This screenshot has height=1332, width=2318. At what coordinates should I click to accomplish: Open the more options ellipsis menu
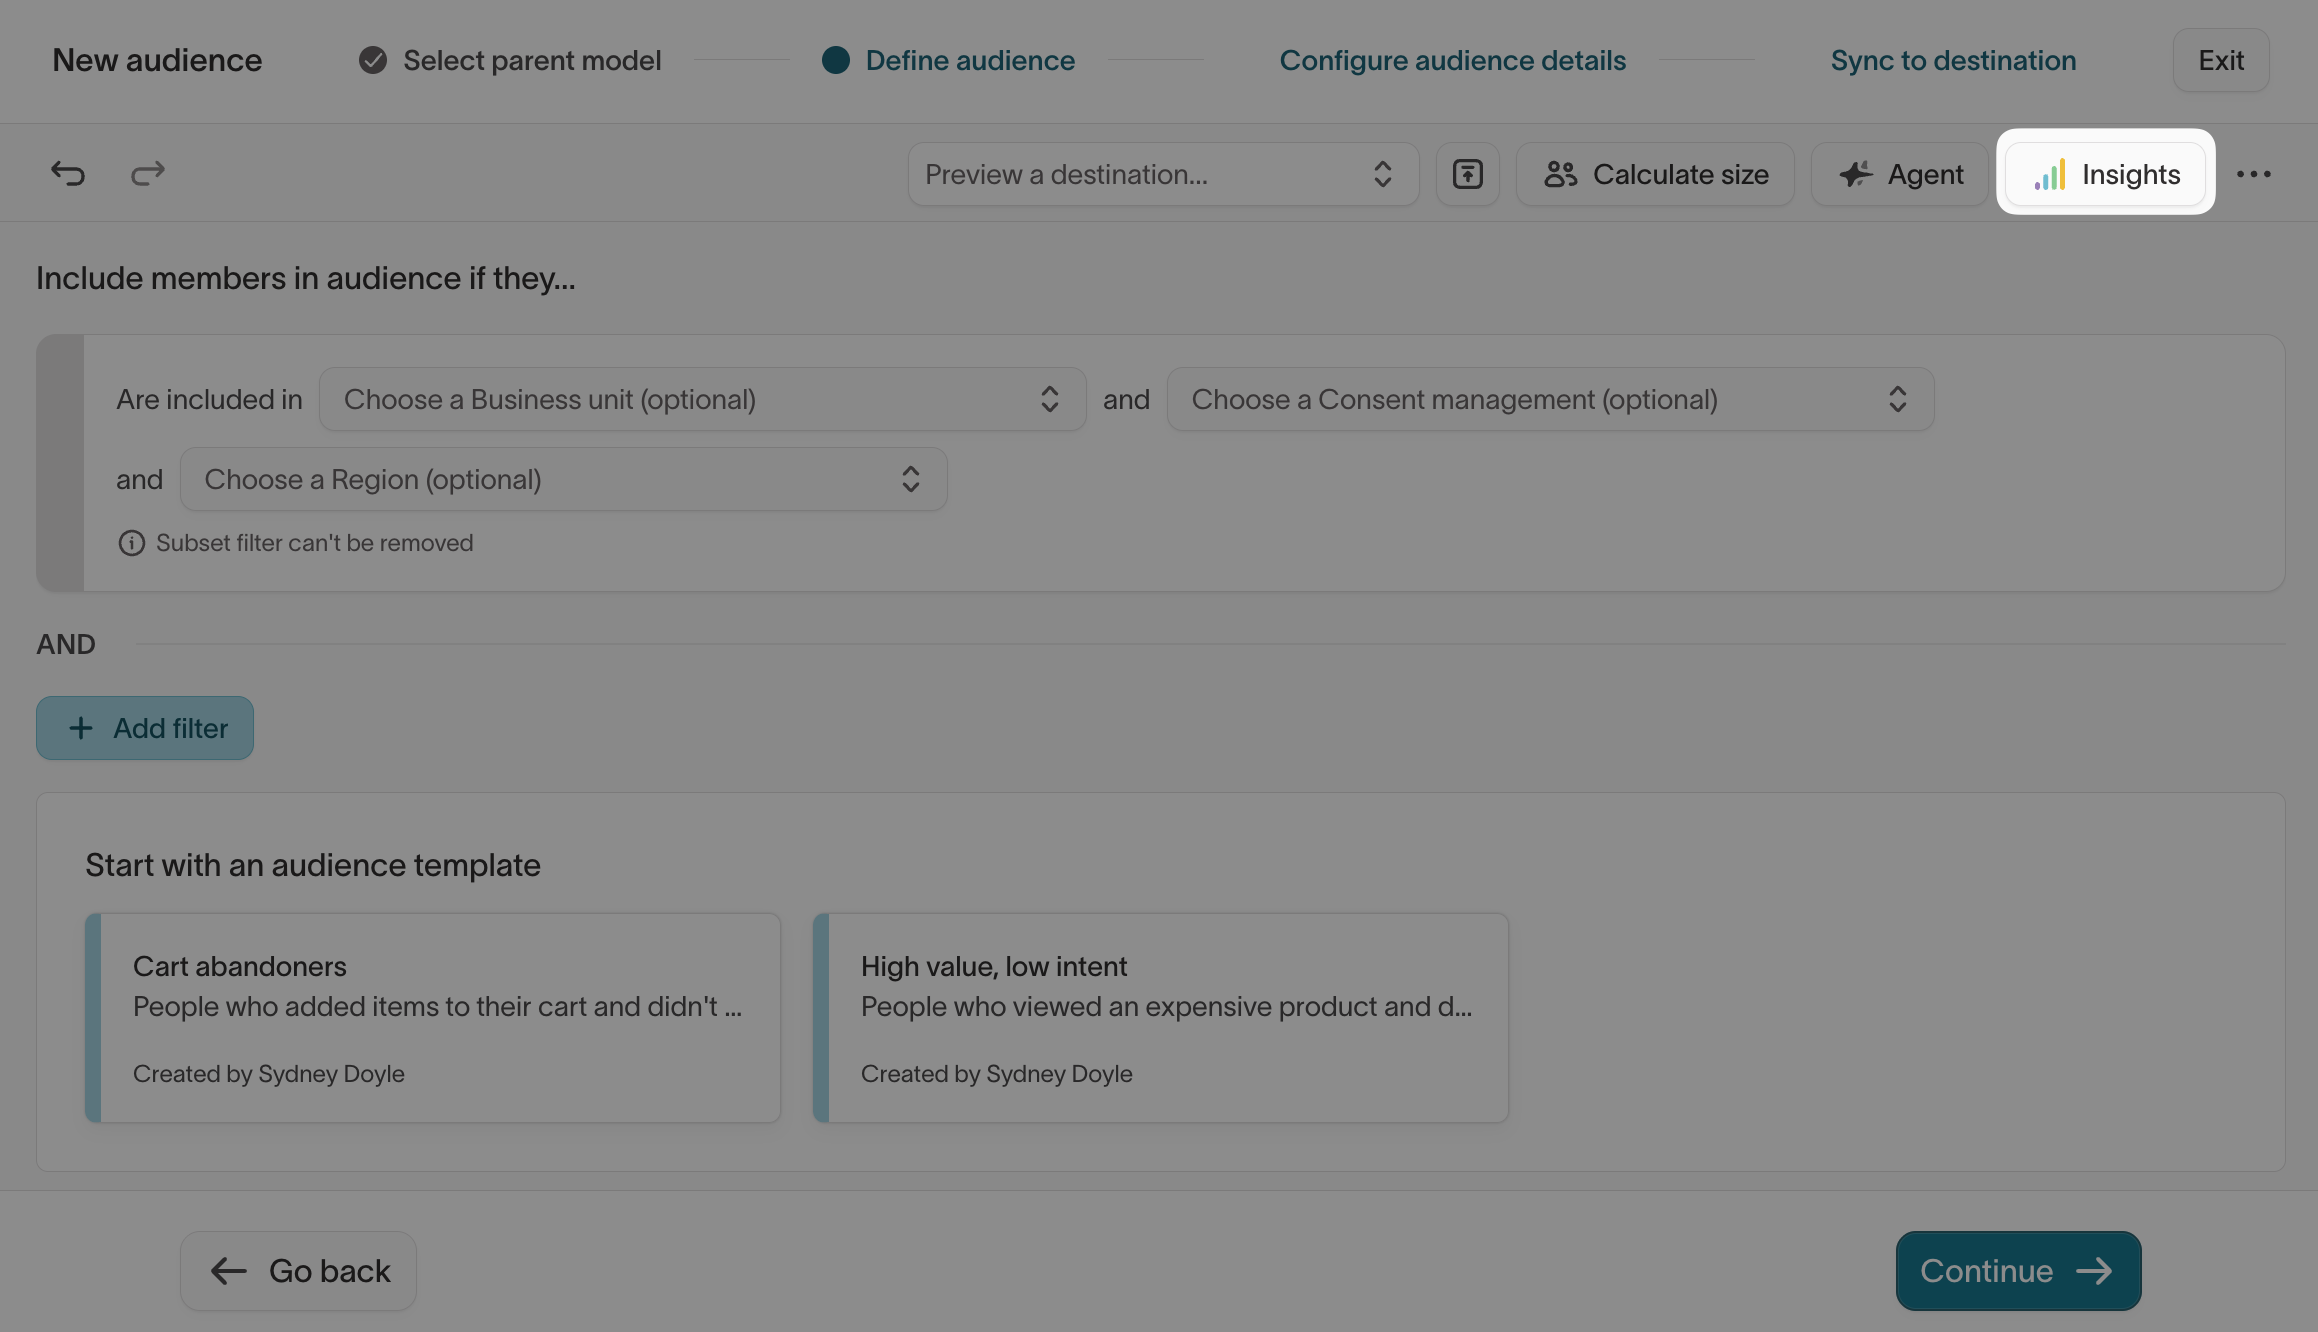pyautogui.click(x=2254, y=174)
